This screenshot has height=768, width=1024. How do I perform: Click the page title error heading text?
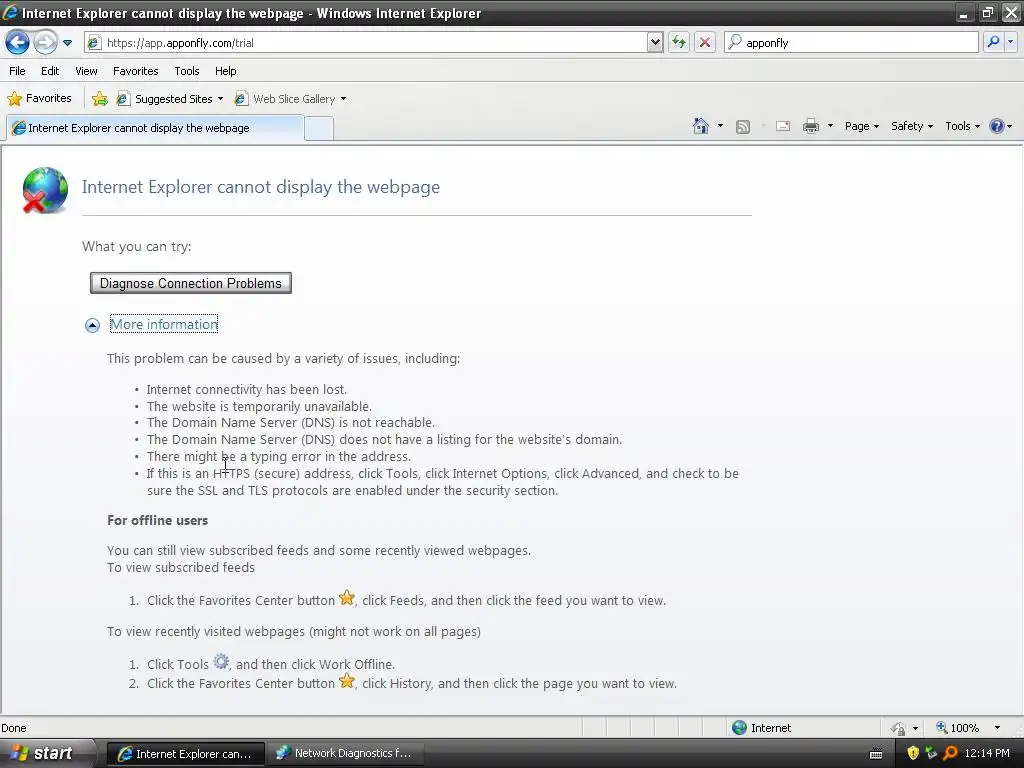coord(261,187)
